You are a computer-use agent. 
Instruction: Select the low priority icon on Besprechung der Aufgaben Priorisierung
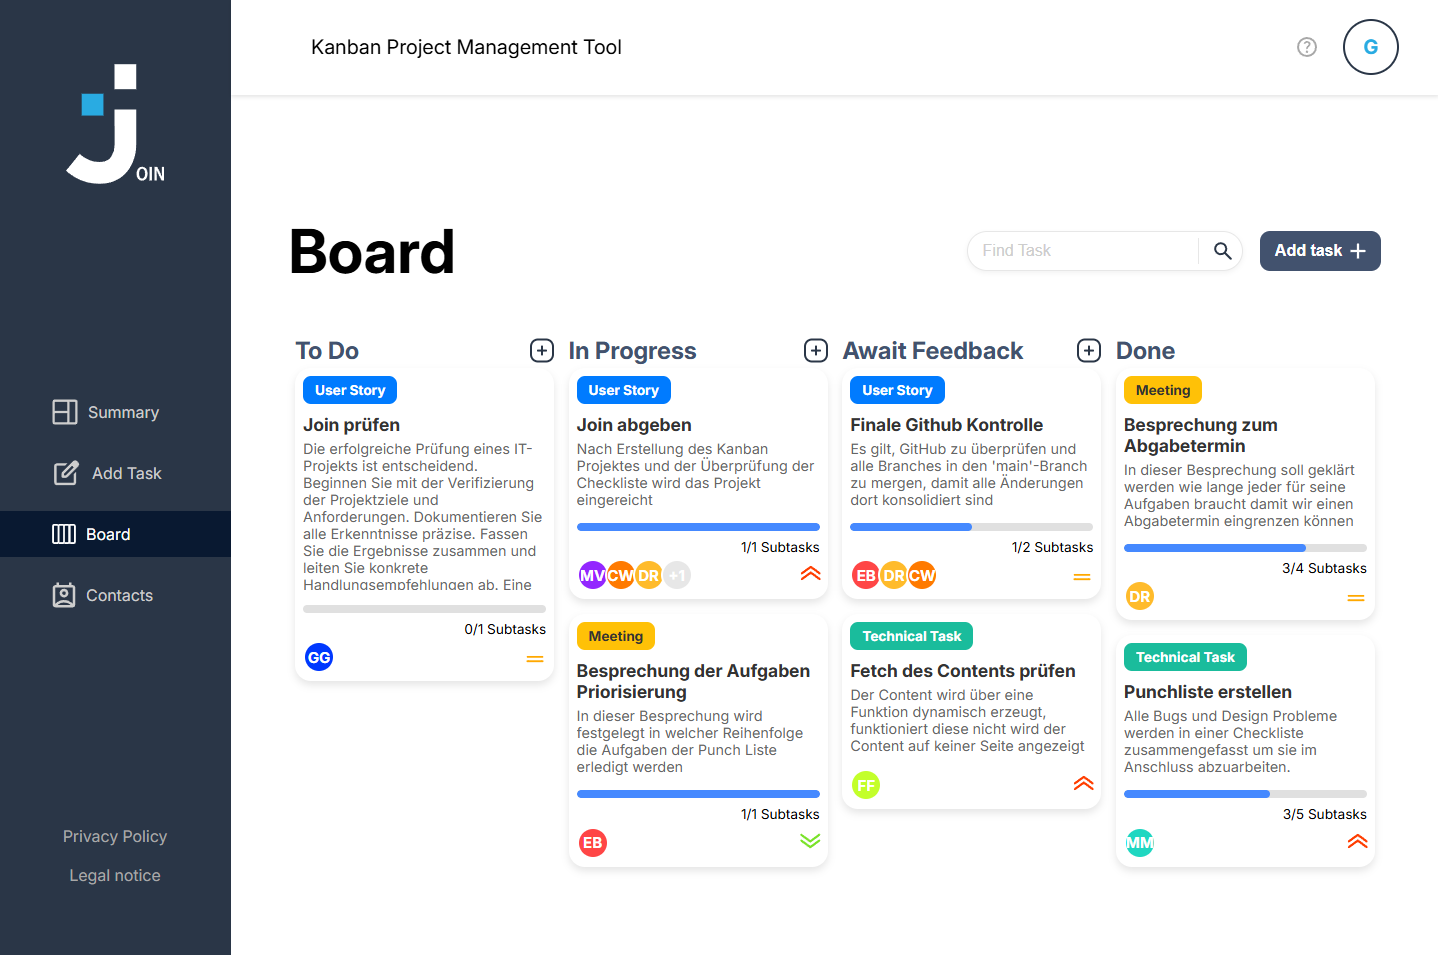point(809,841)
